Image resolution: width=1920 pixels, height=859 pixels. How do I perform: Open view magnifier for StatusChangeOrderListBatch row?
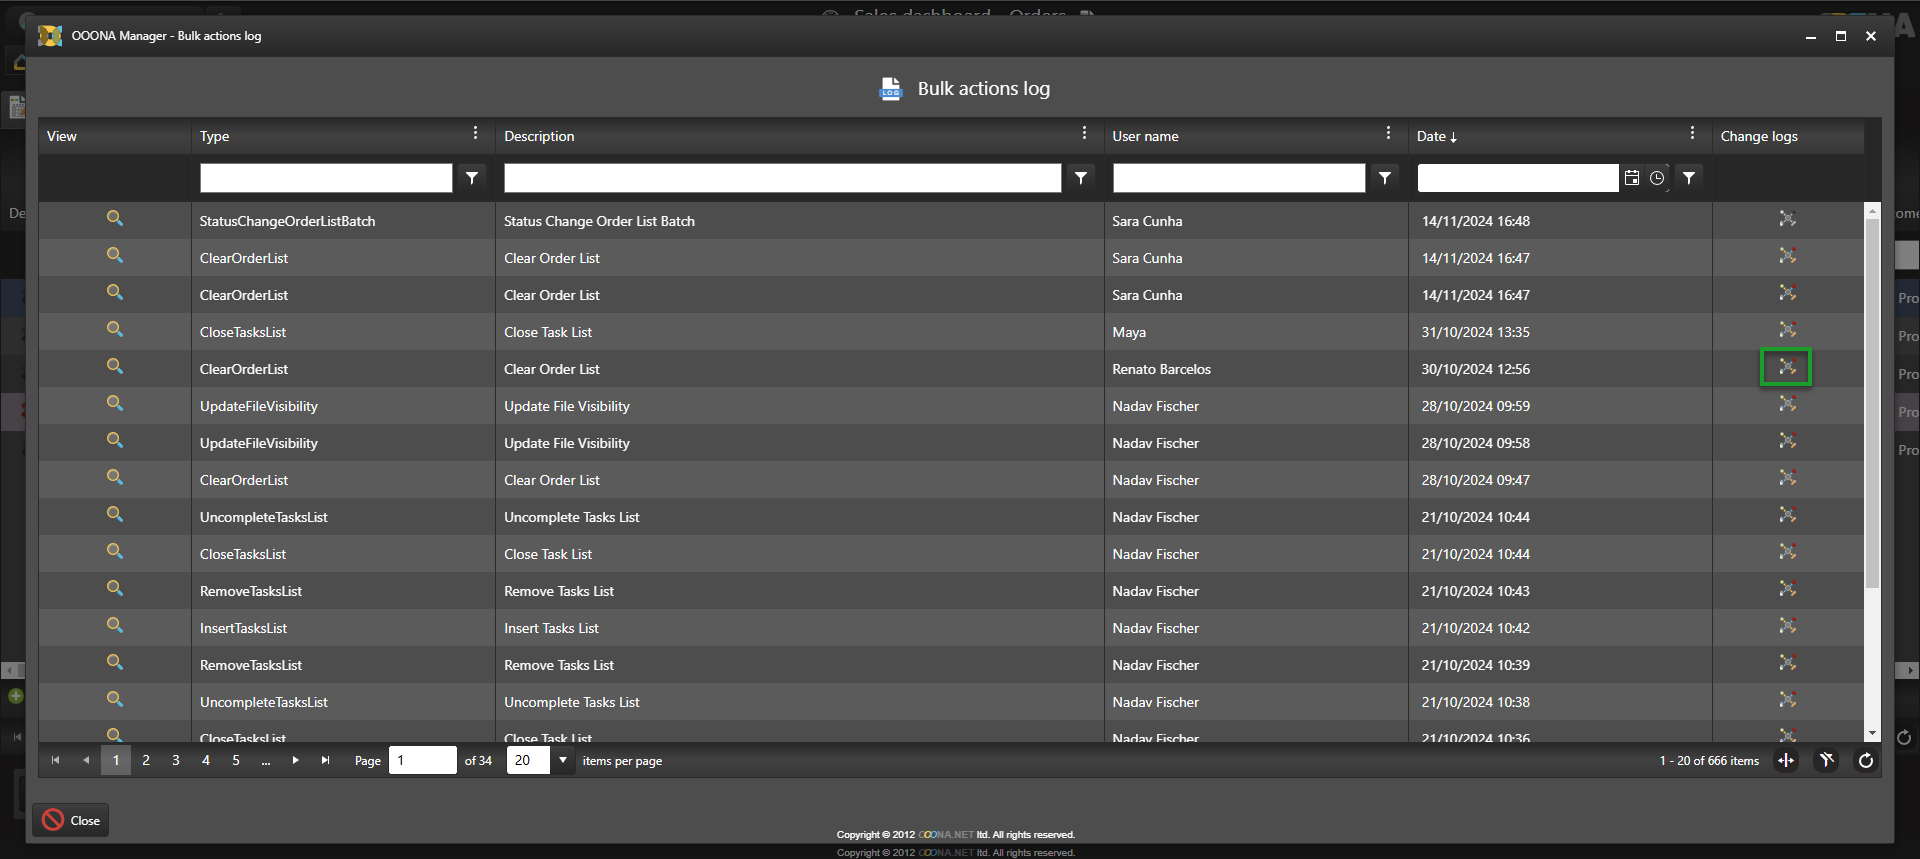point(115,218)
